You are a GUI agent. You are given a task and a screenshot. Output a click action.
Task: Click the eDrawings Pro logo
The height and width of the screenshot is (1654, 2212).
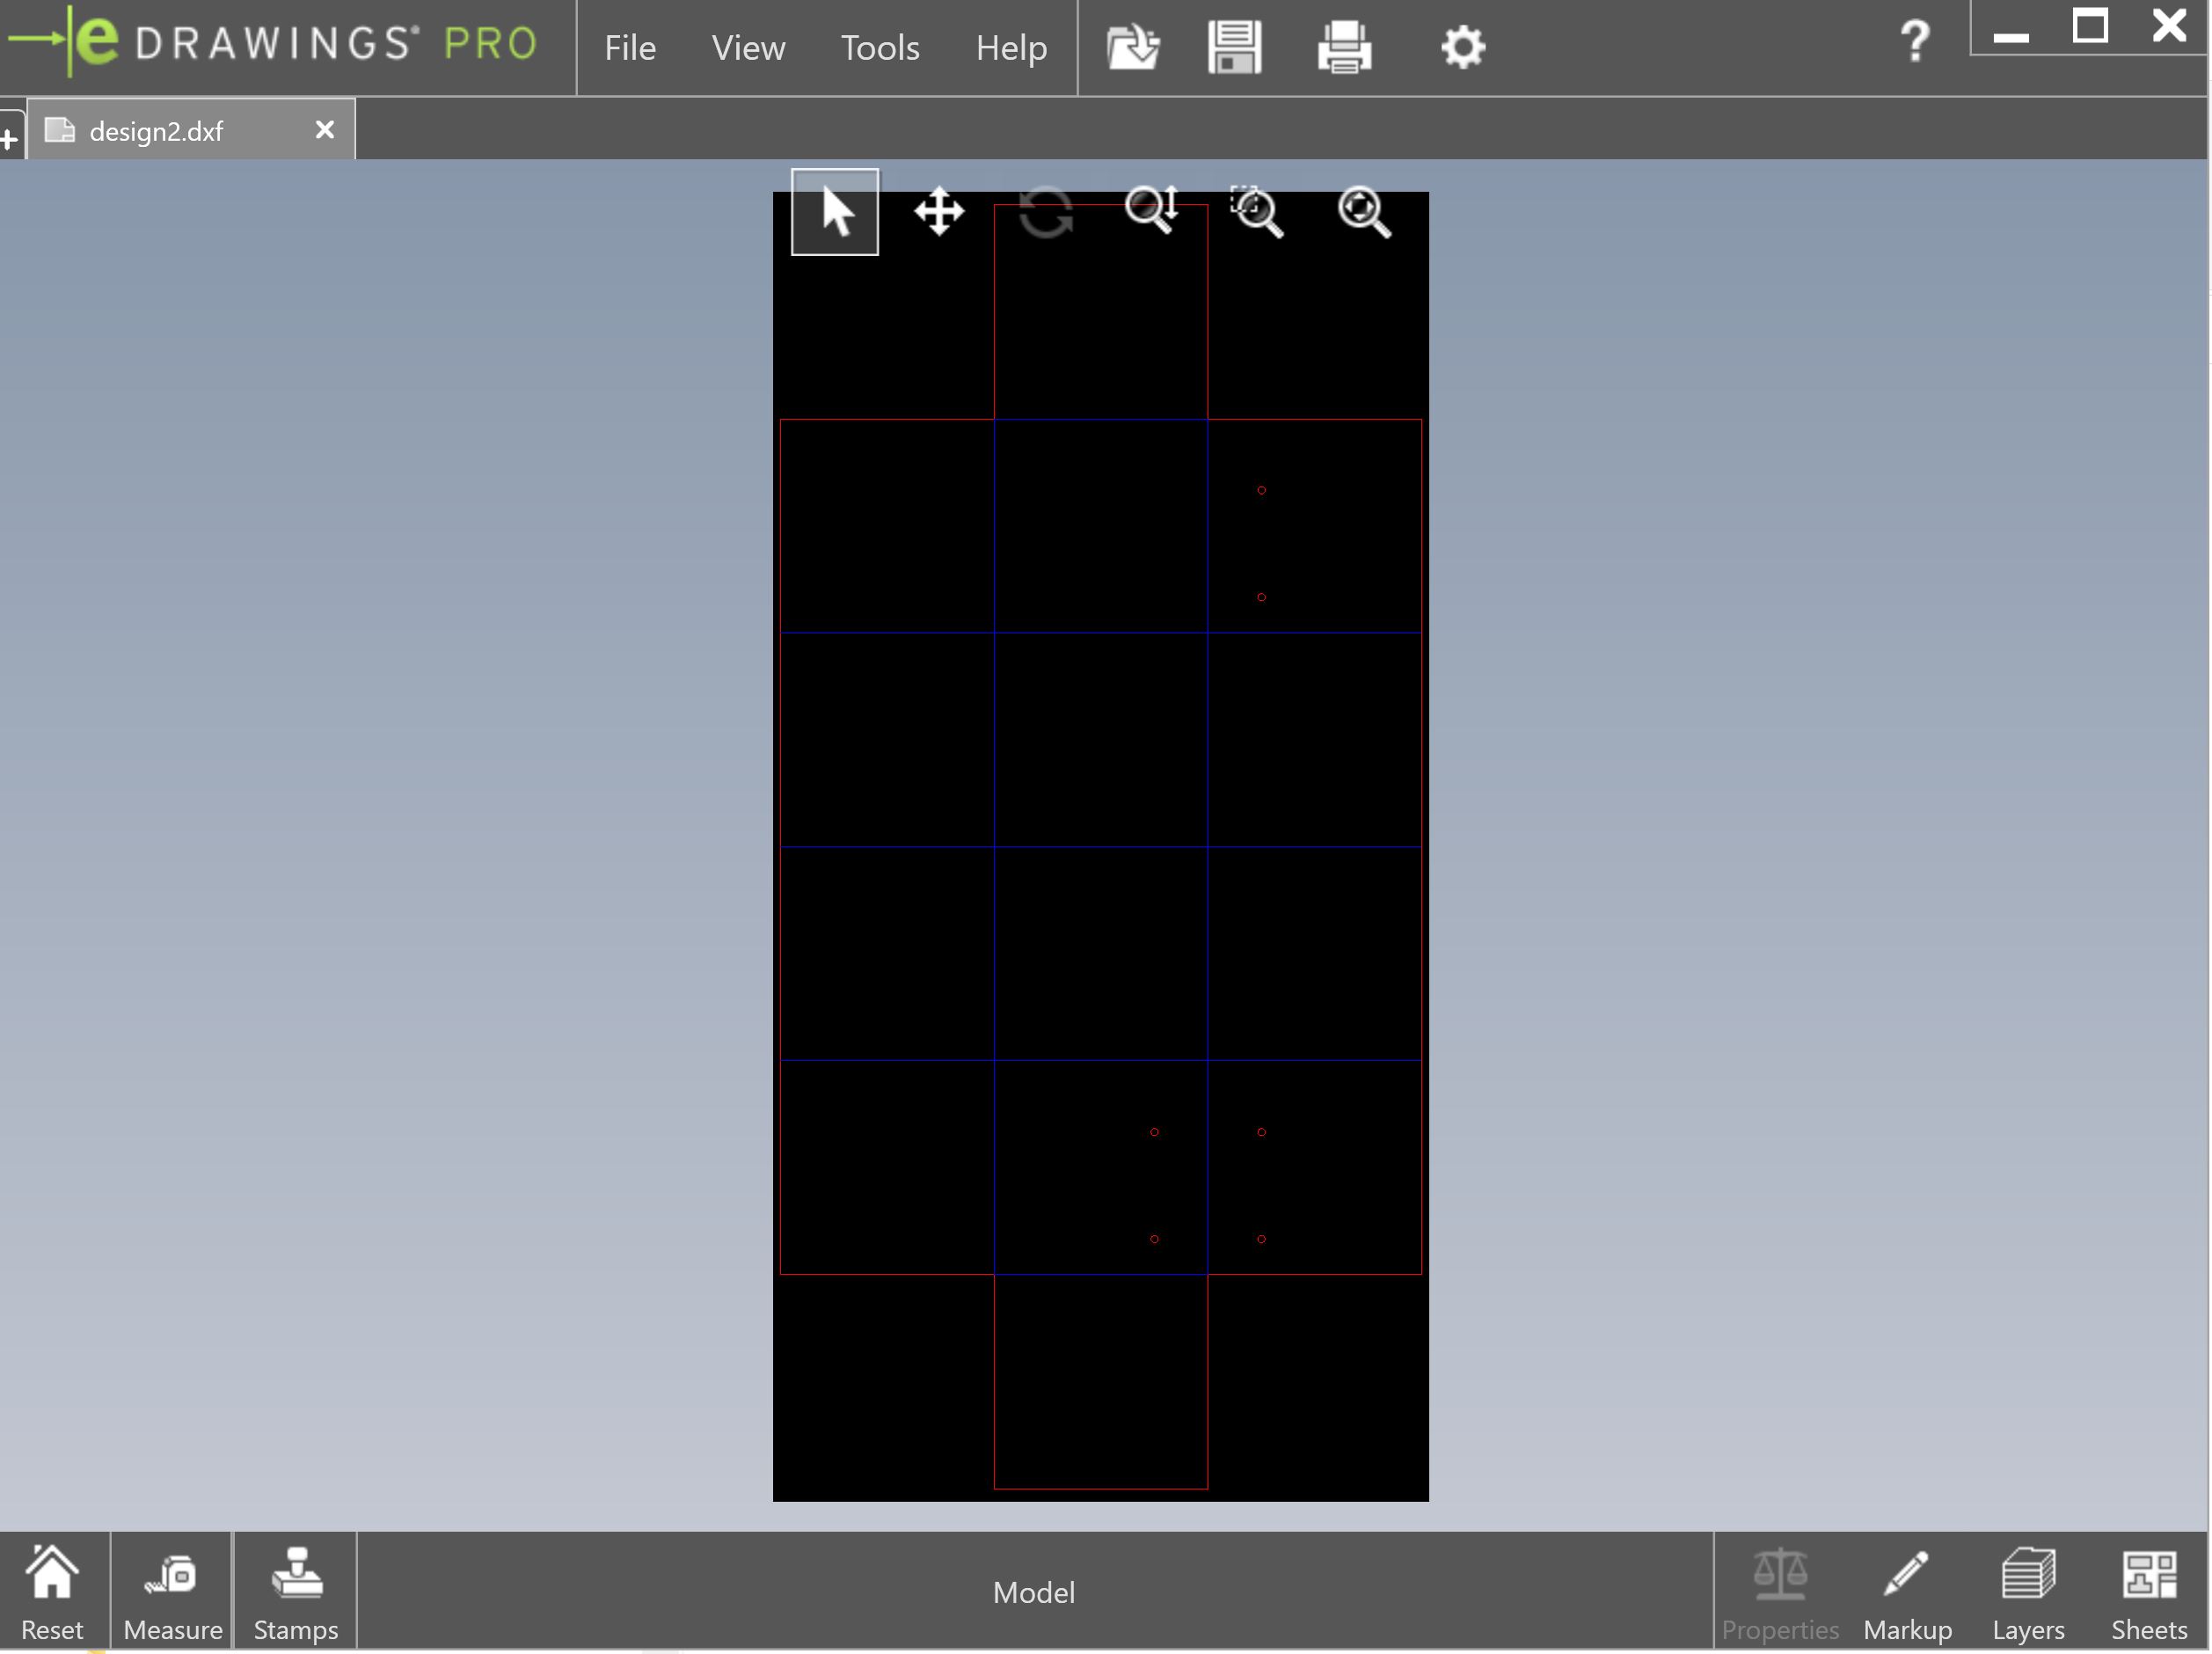point(272,42)
